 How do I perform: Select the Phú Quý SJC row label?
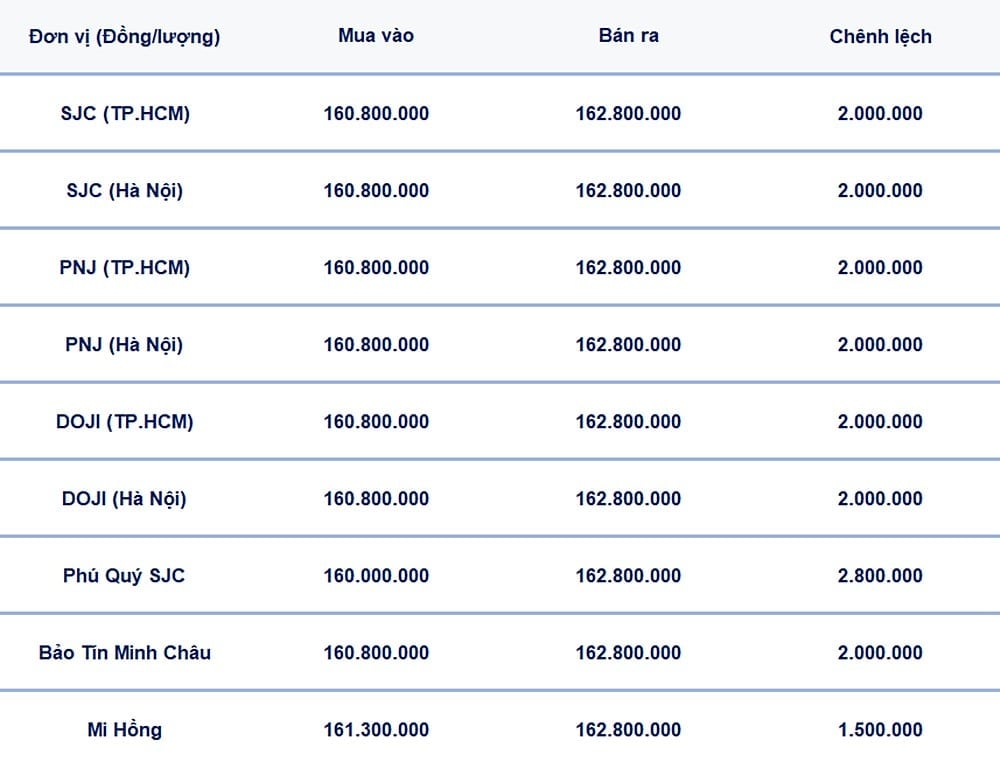coord(124,576)
